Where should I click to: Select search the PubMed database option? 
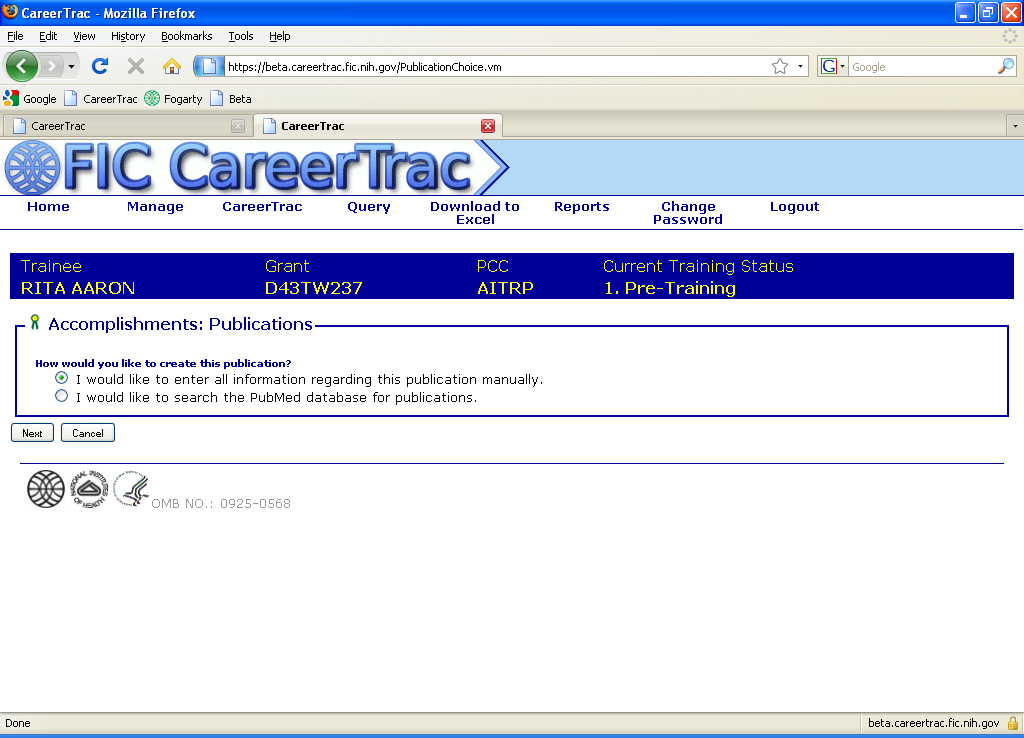click(61, 396)
